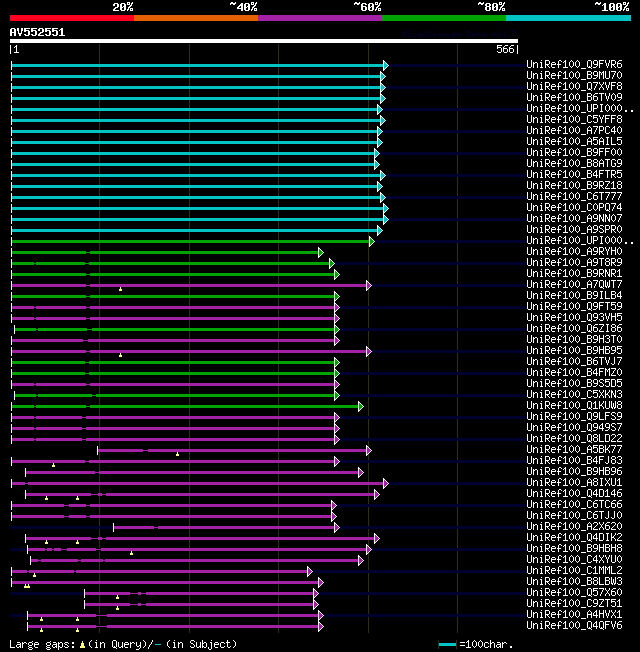Click the white query sequence bar
This screenshot has width=640, height=652.
coord(264,41)
